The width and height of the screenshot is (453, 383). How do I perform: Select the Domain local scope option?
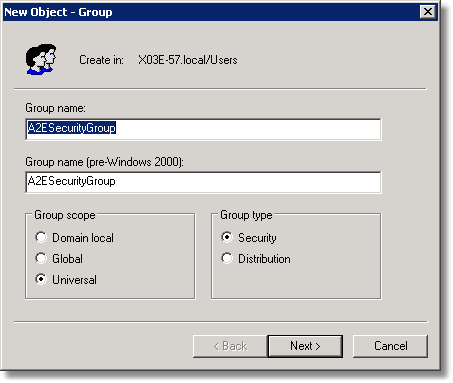click(x=74, y=238)
